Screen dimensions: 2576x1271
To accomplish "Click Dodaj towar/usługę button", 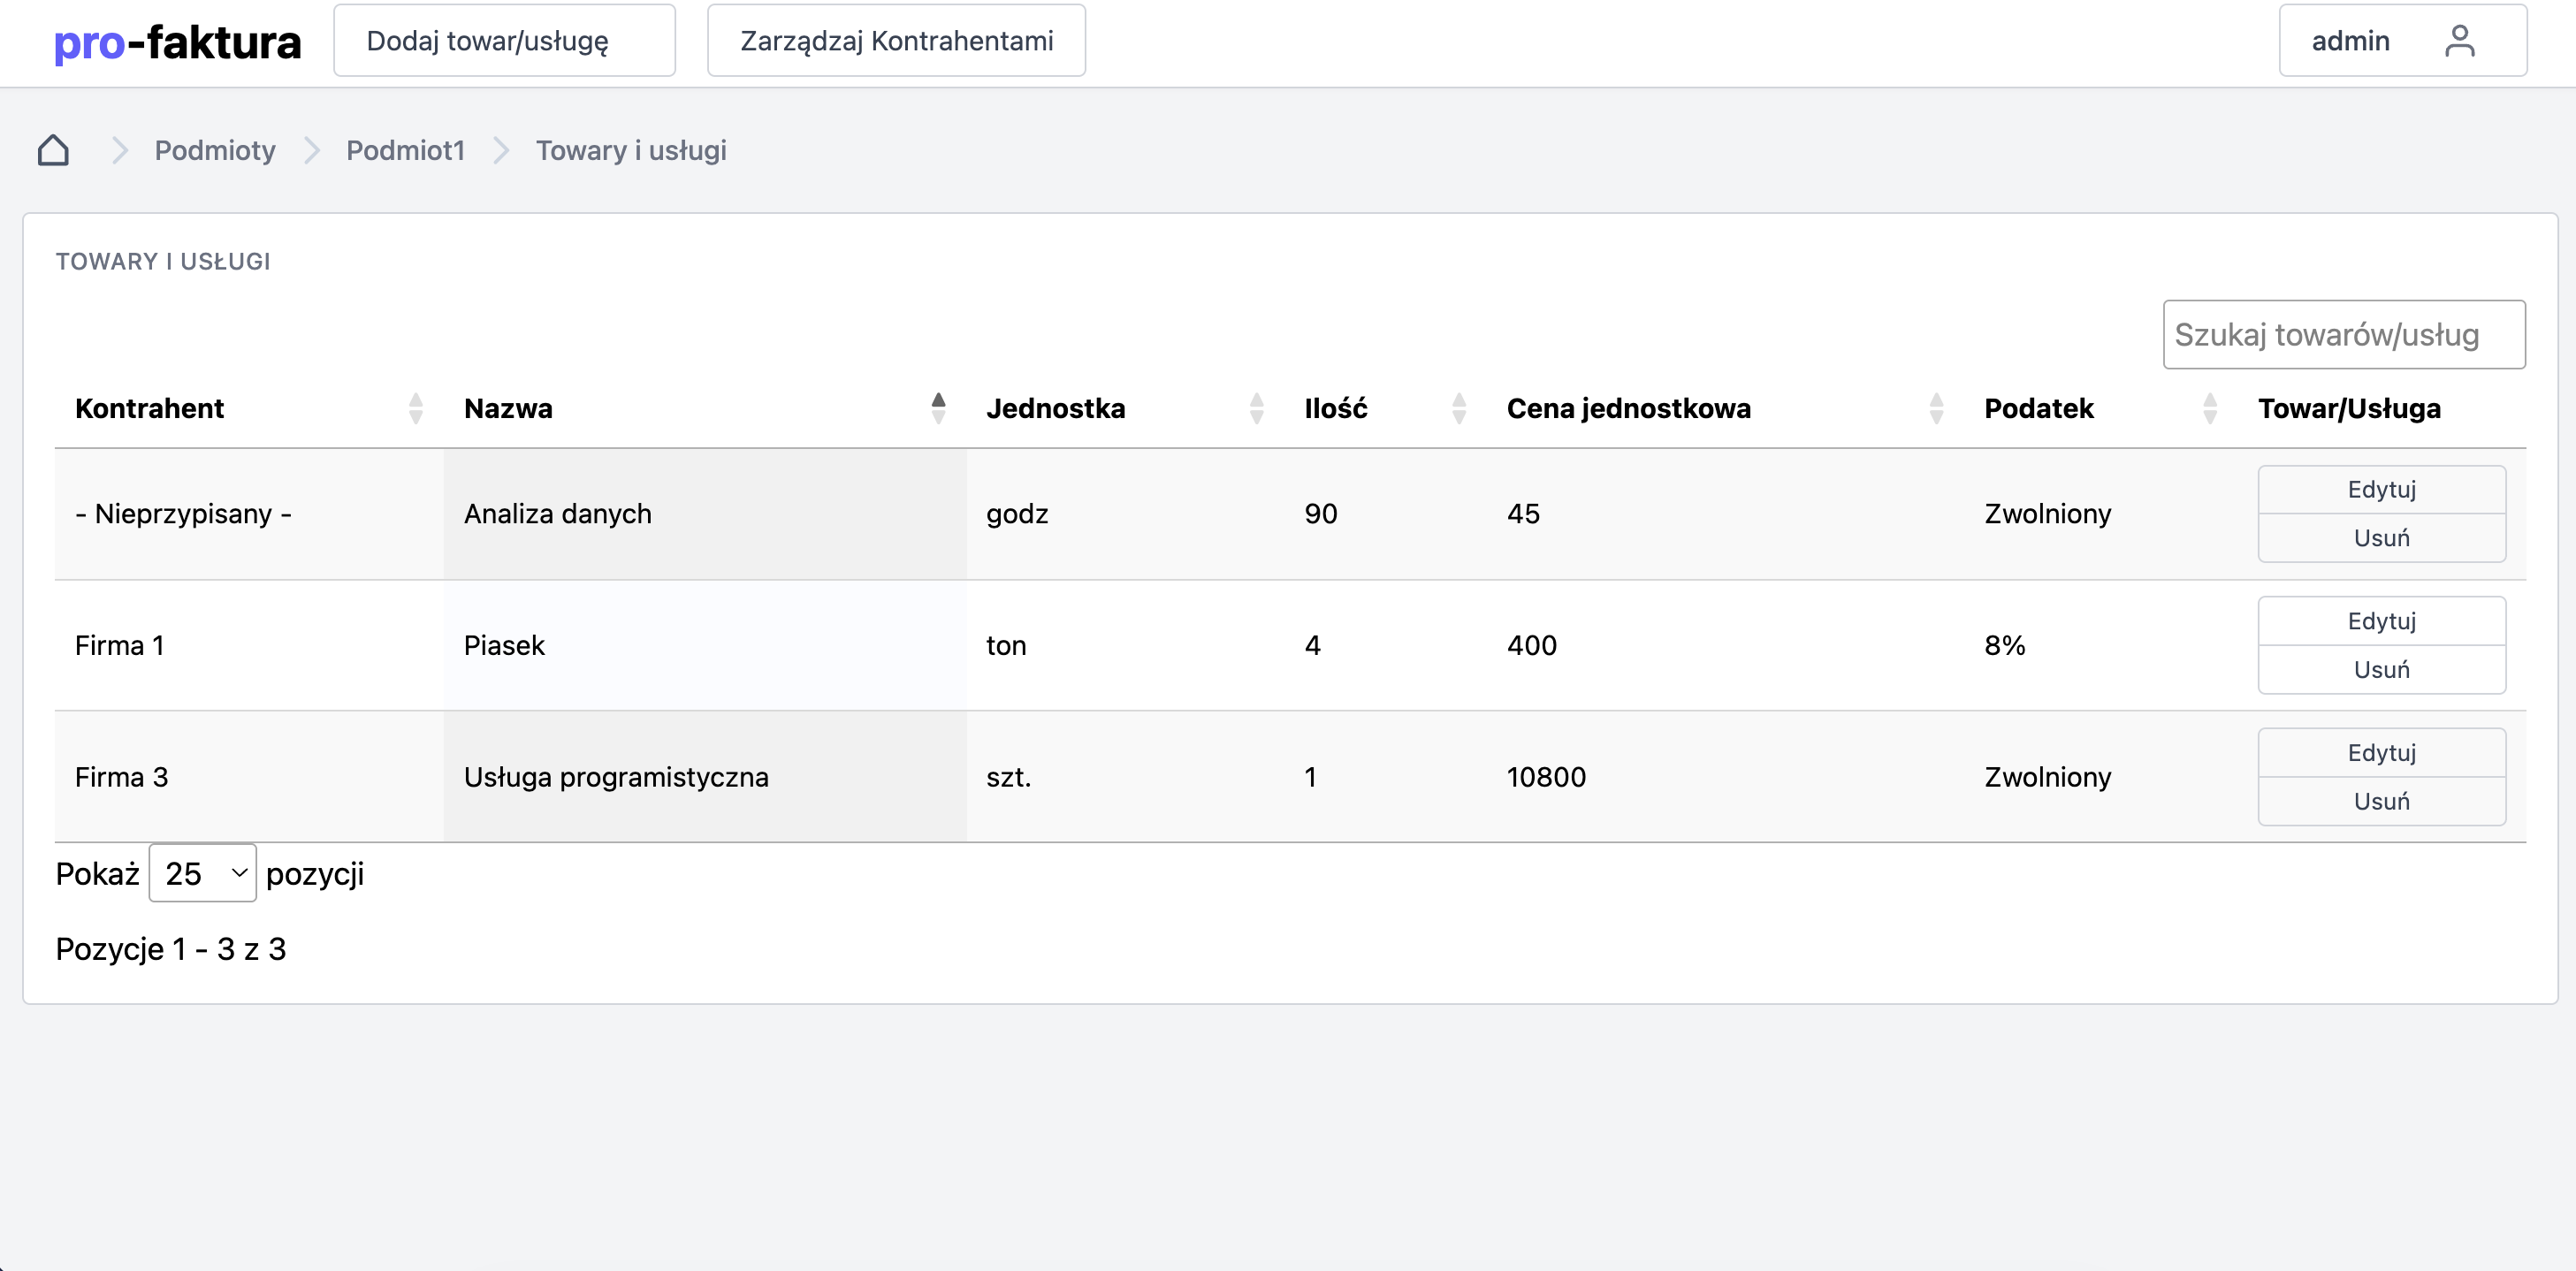I will [x=505, y=41].
